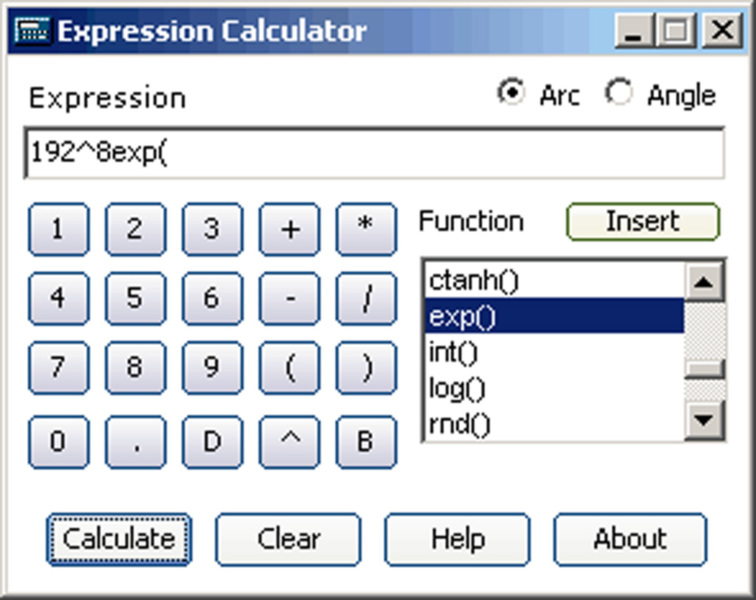The image size is (756, 600).
Task: Click the function list scrollbar thumb
Action: [x=704, y=369]
